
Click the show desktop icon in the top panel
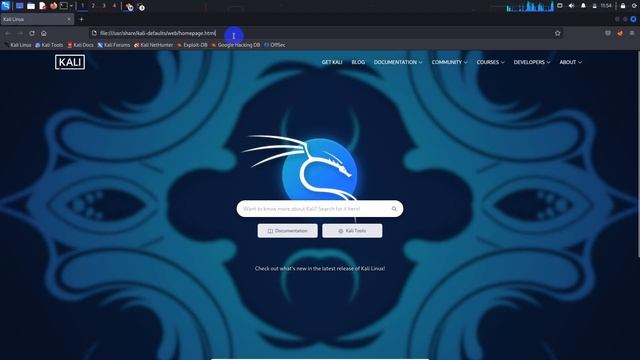[x=19, y=6]
